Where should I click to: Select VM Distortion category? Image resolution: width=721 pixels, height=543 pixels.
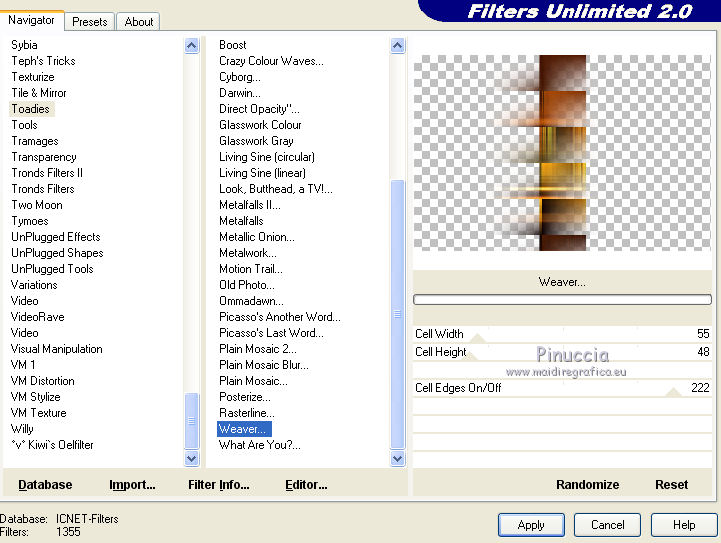pyautogui.click(x=42, y=381)
